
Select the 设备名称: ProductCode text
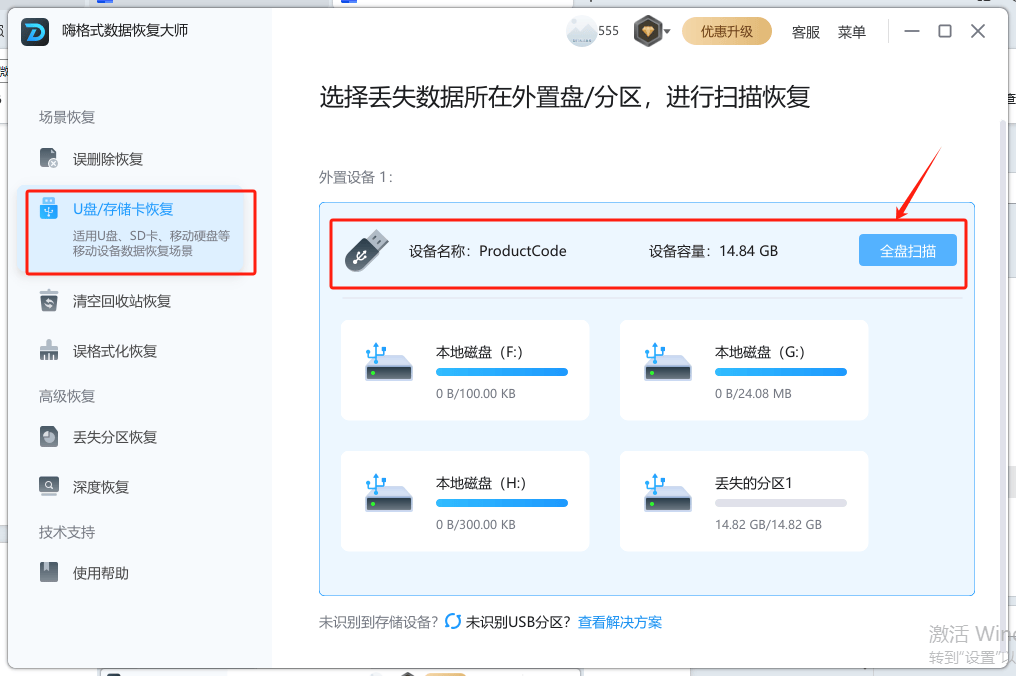click(x=487, y=251)
